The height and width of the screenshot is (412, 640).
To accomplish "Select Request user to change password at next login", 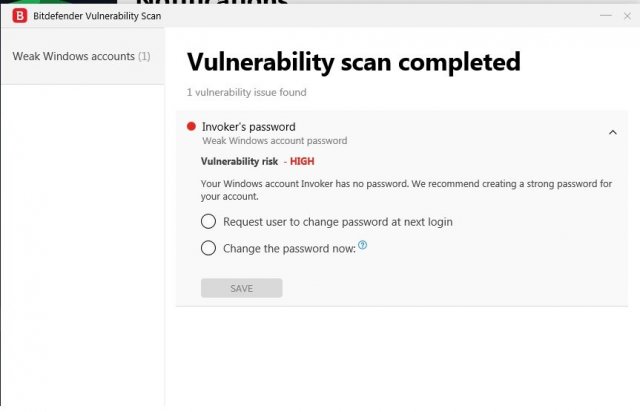I will 208,222.
